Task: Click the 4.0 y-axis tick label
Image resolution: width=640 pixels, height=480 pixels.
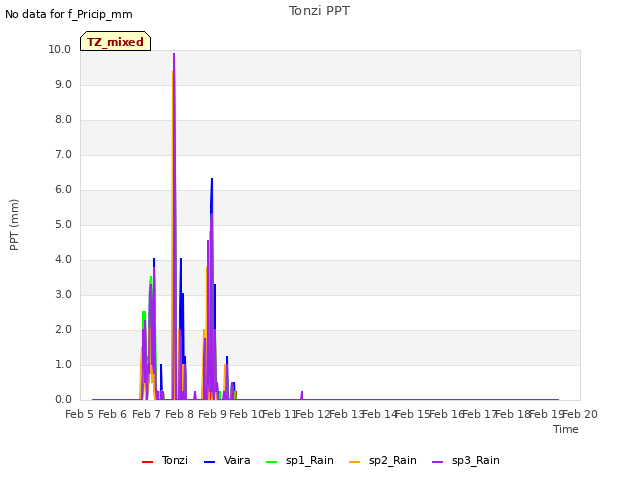Action: click(x=63, y=260)
